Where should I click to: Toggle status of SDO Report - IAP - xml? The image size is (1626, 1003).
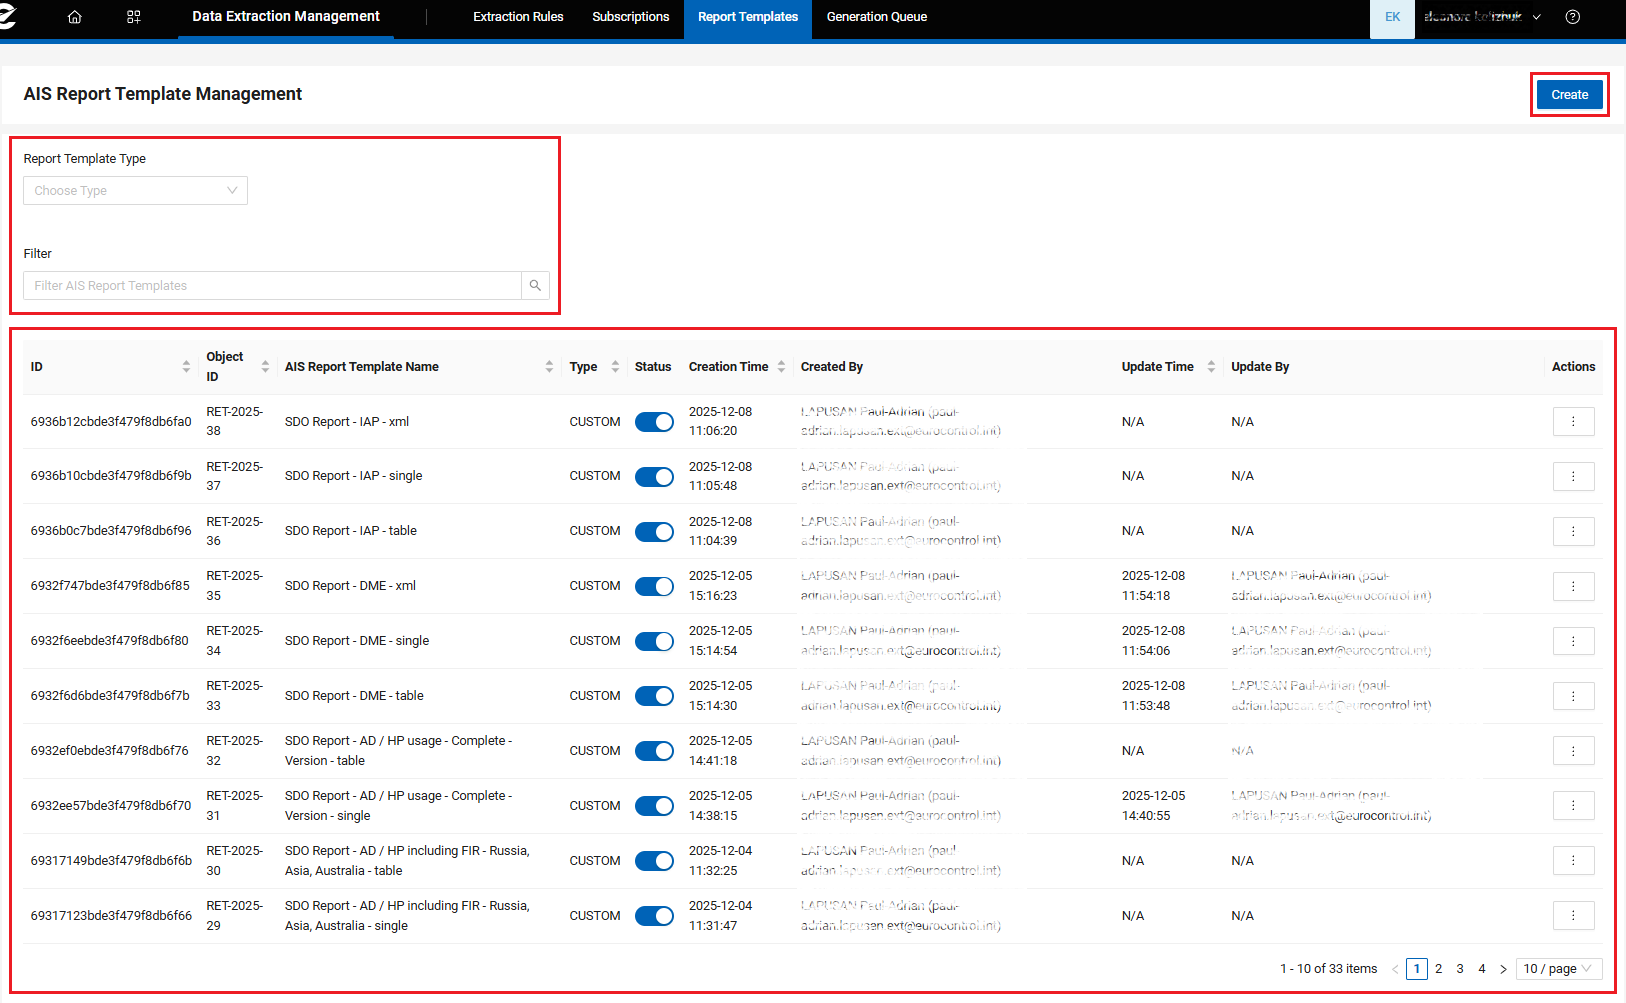[x=654, y=422]
